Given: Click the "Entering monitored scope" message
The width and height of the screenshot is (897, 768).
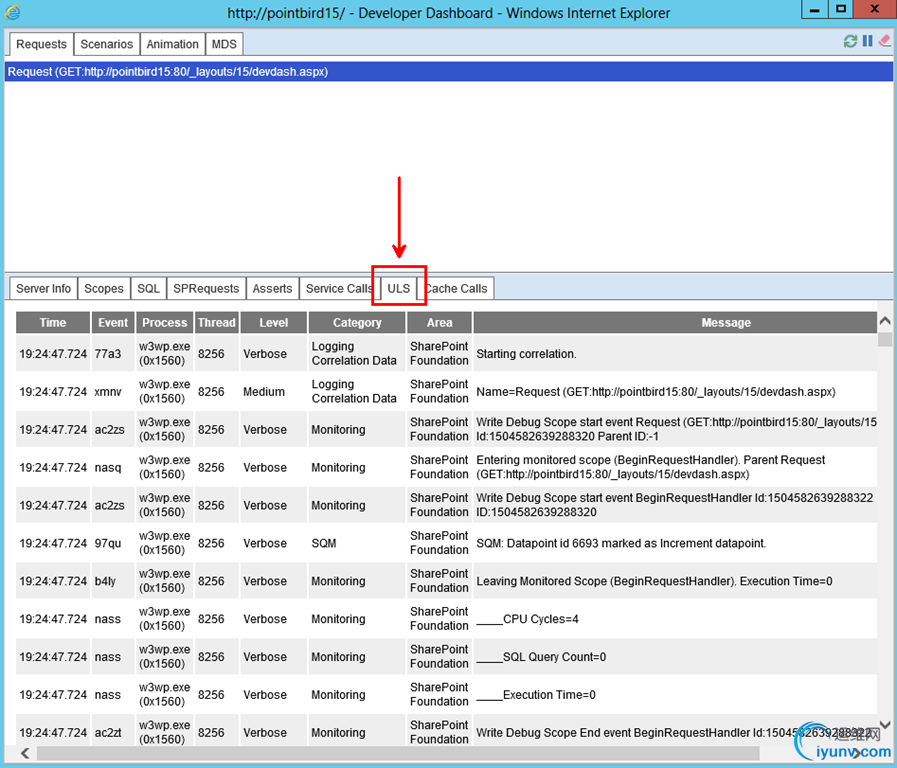Looking at the screenshot, I should pyautogui.click(x=650, y=467).
